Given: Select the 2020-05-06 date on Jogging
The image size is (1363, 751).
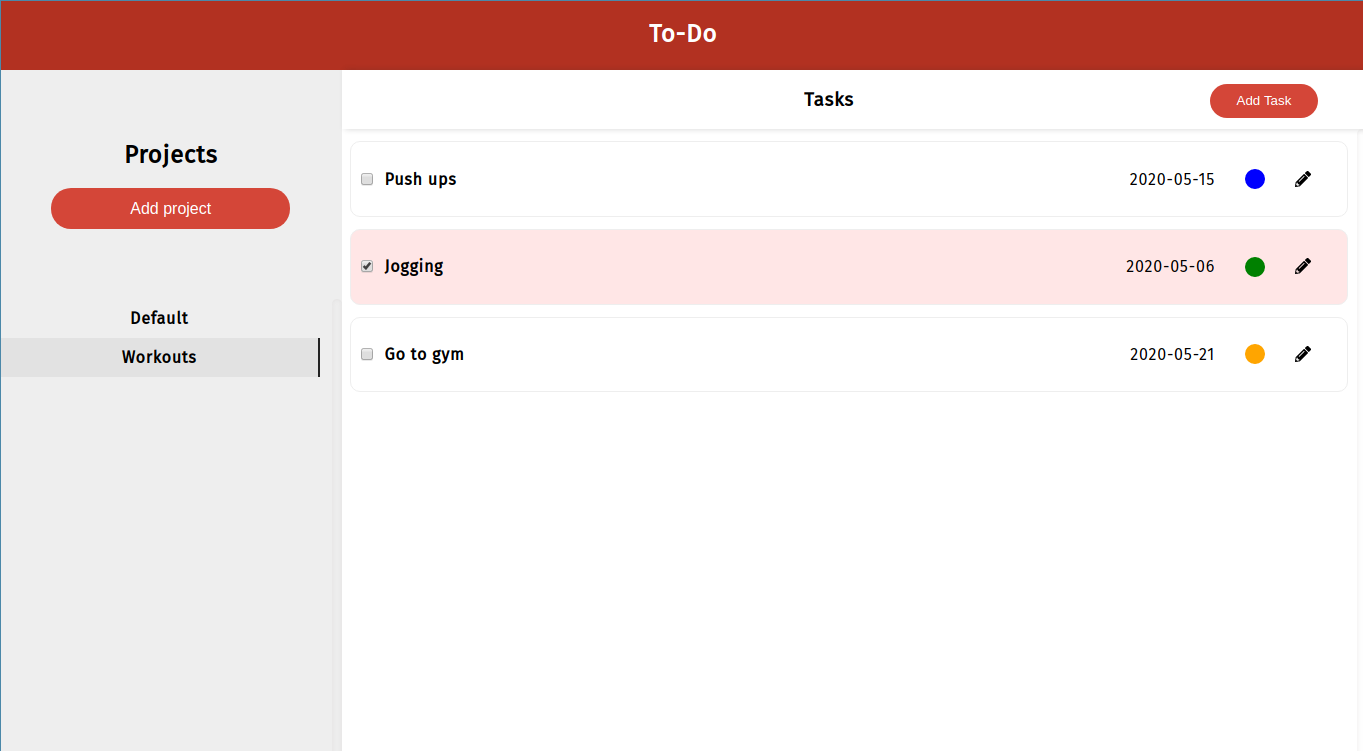Looking at the screenshot, I should click(1170, 265).
